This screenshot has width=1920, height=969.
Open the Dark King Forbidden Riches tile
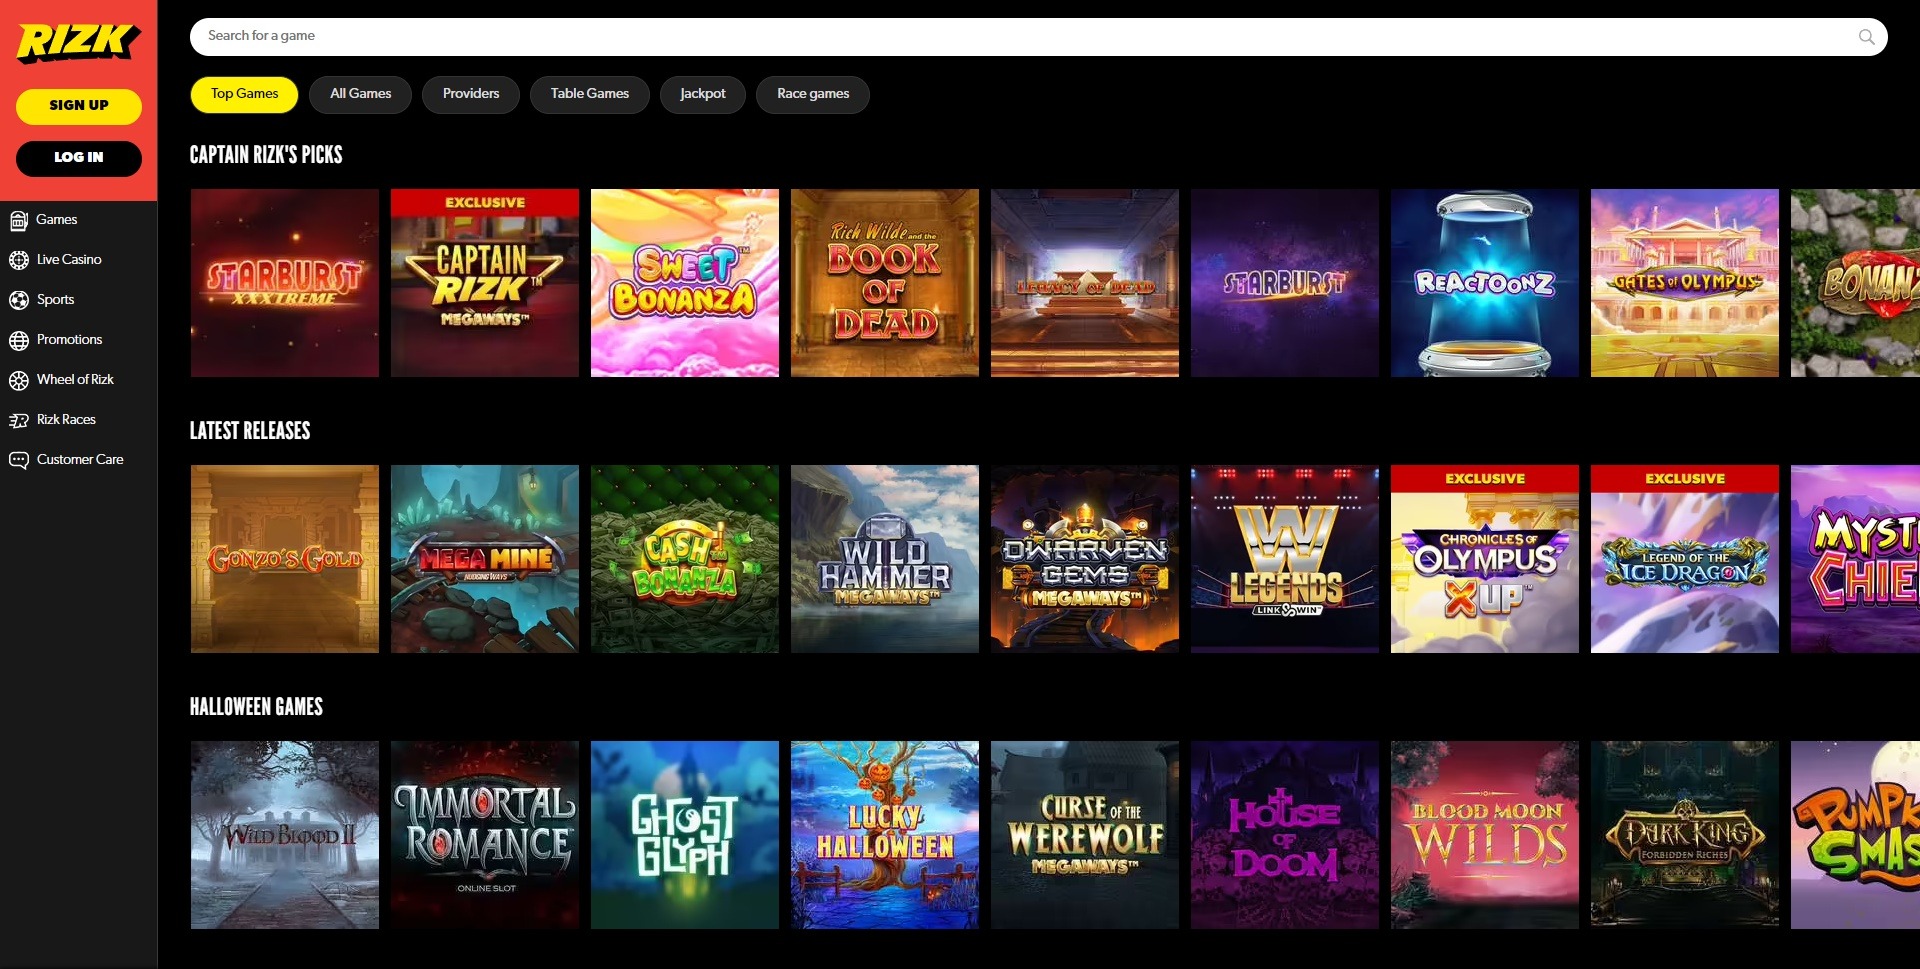click(x=1685, y=835)
